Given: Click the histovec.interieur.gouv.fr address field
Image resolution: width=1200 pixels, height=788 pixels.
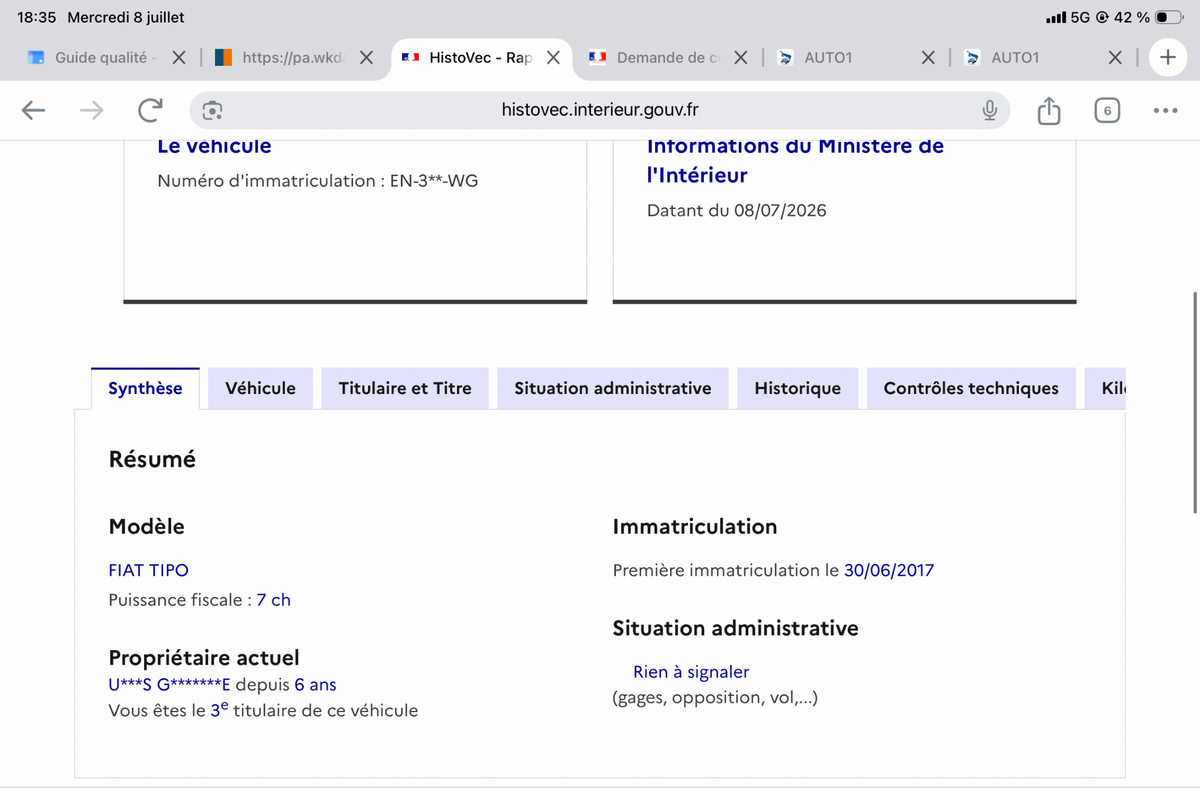Looking at the screenshot, I should (x=600, y=110).
